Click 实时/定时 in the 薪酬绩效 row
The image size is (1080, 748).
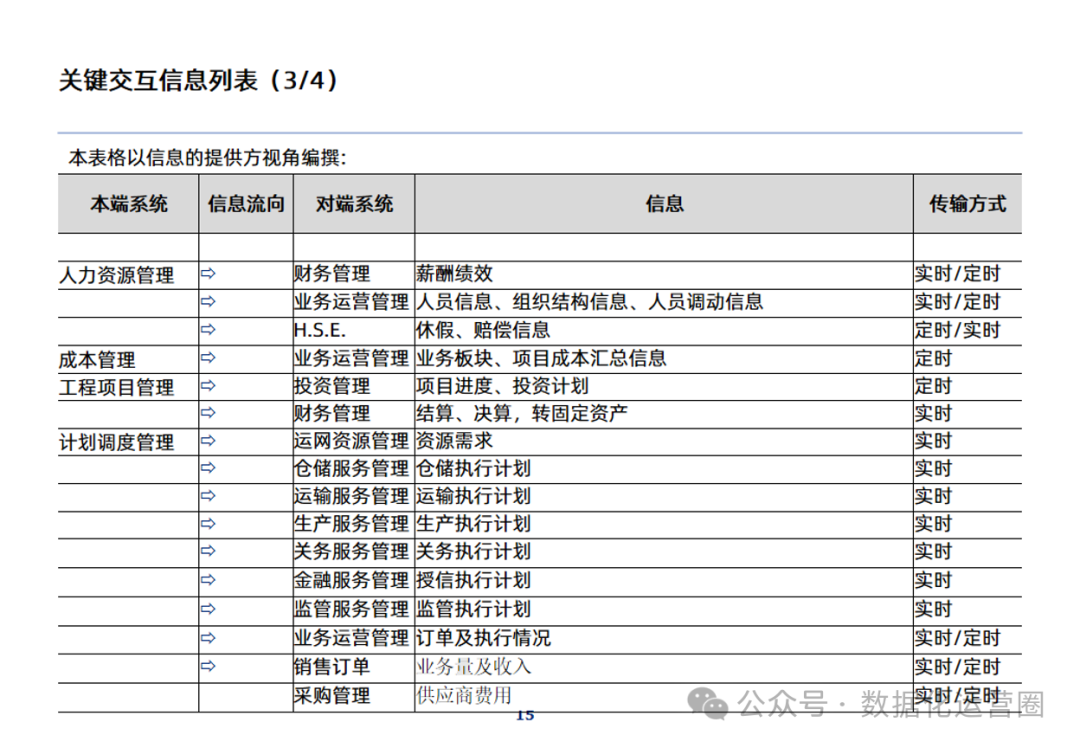coord(957,273)
